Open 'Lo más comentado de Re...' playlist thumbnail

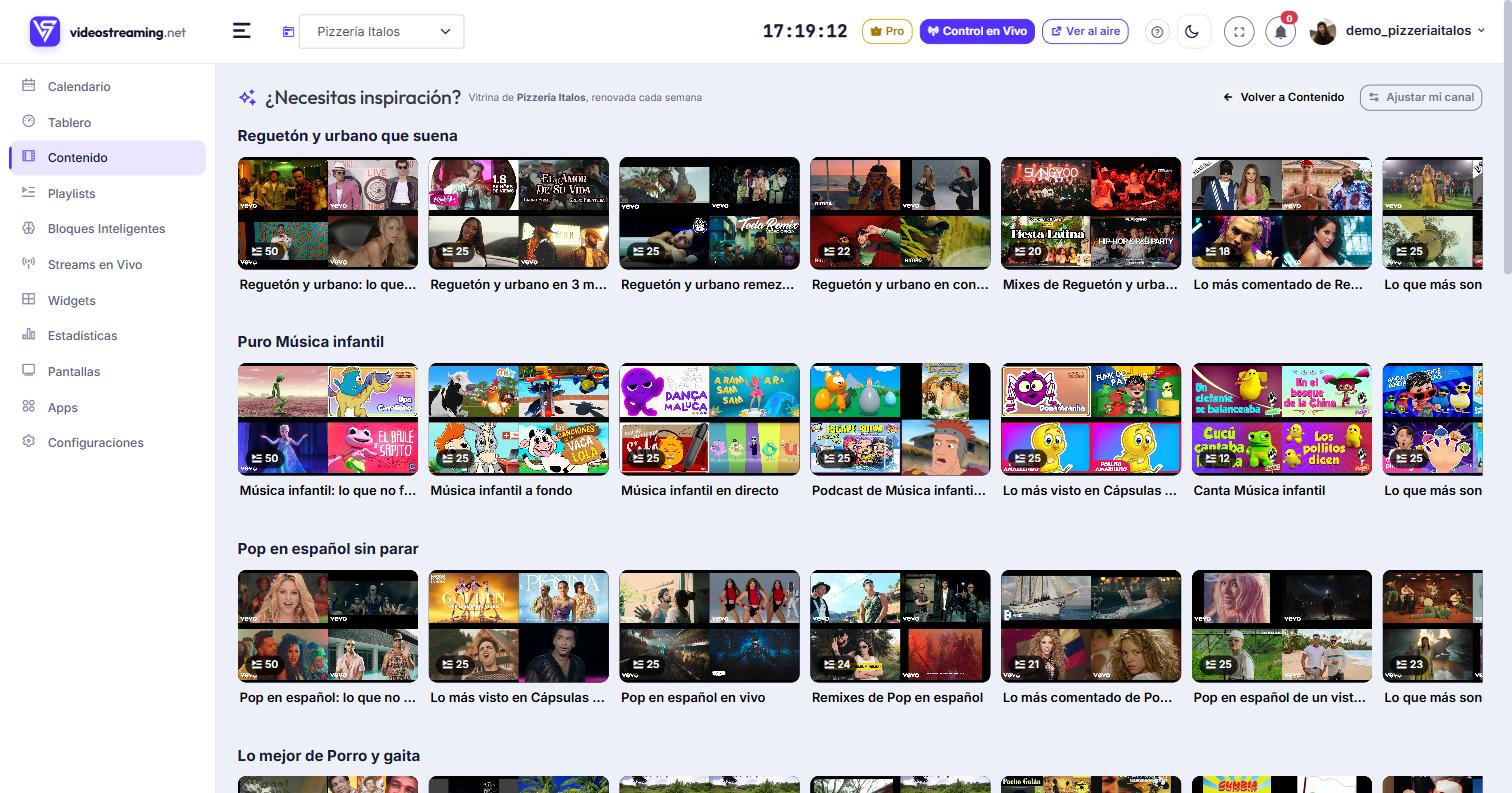[1282, 213]
